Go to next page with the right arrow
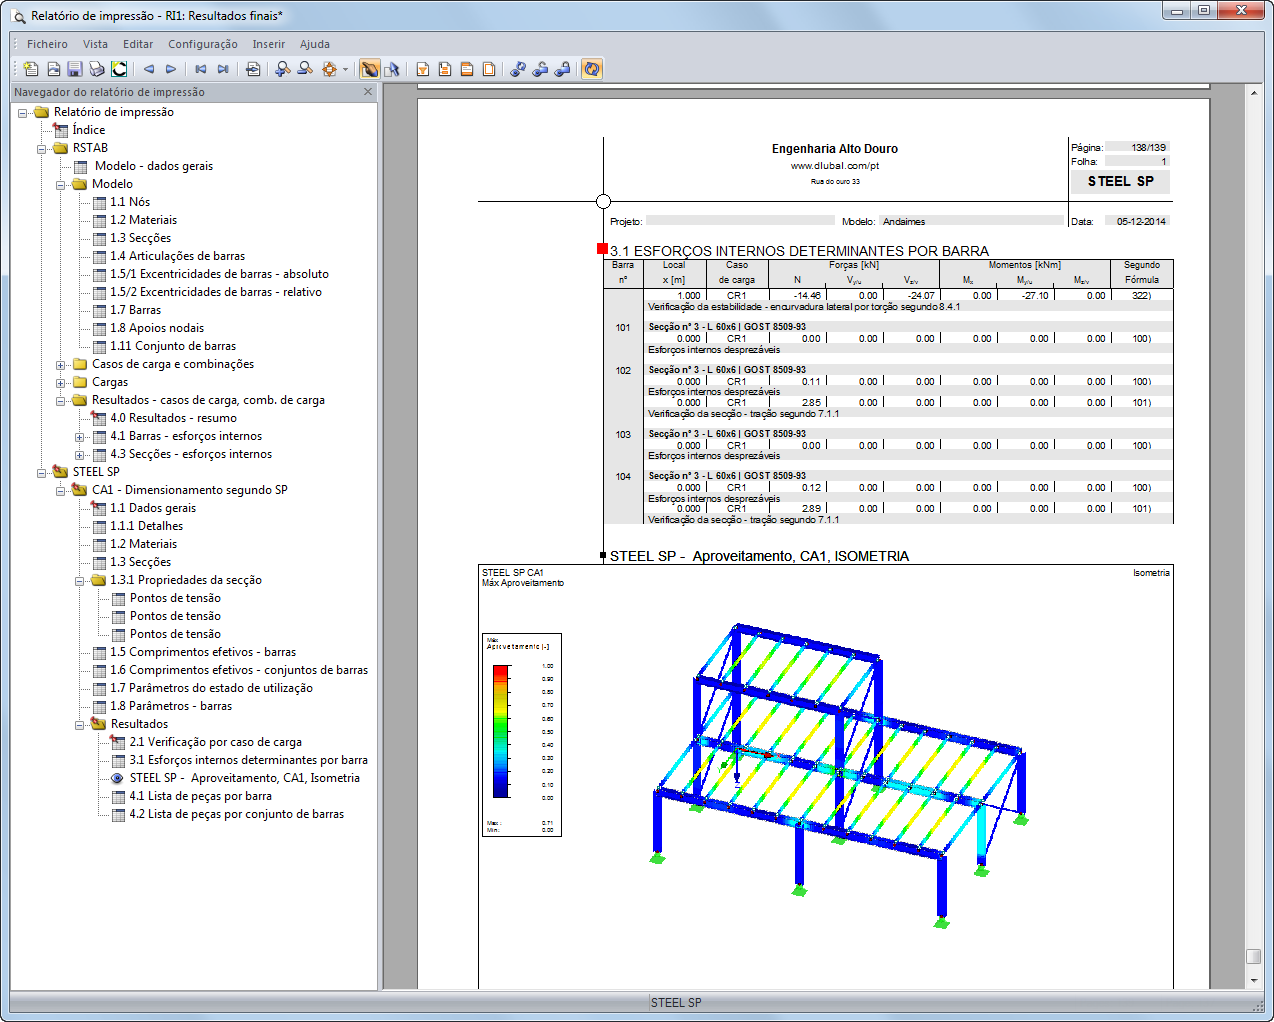Image resolution: width=1274 pixels, height=1022 pixels. (x=171, y=69)
